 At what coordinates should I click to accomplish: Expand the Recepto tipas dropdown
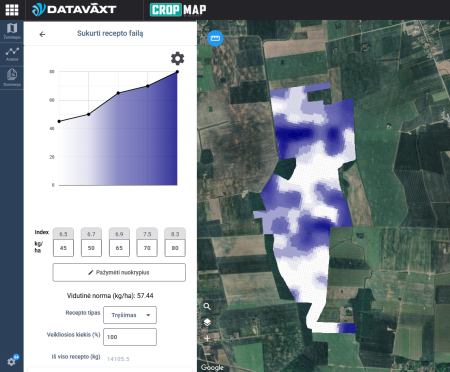(130, 315)
